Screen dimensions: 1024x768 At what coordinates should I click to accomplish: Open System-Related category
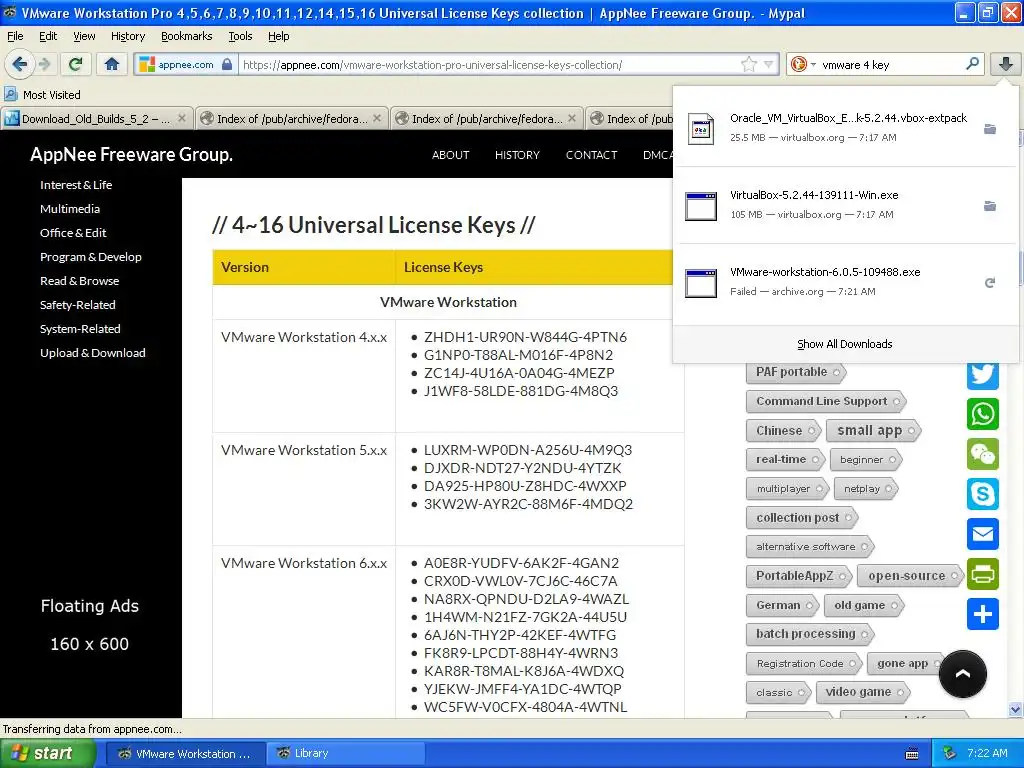click(x=80, y=329)
